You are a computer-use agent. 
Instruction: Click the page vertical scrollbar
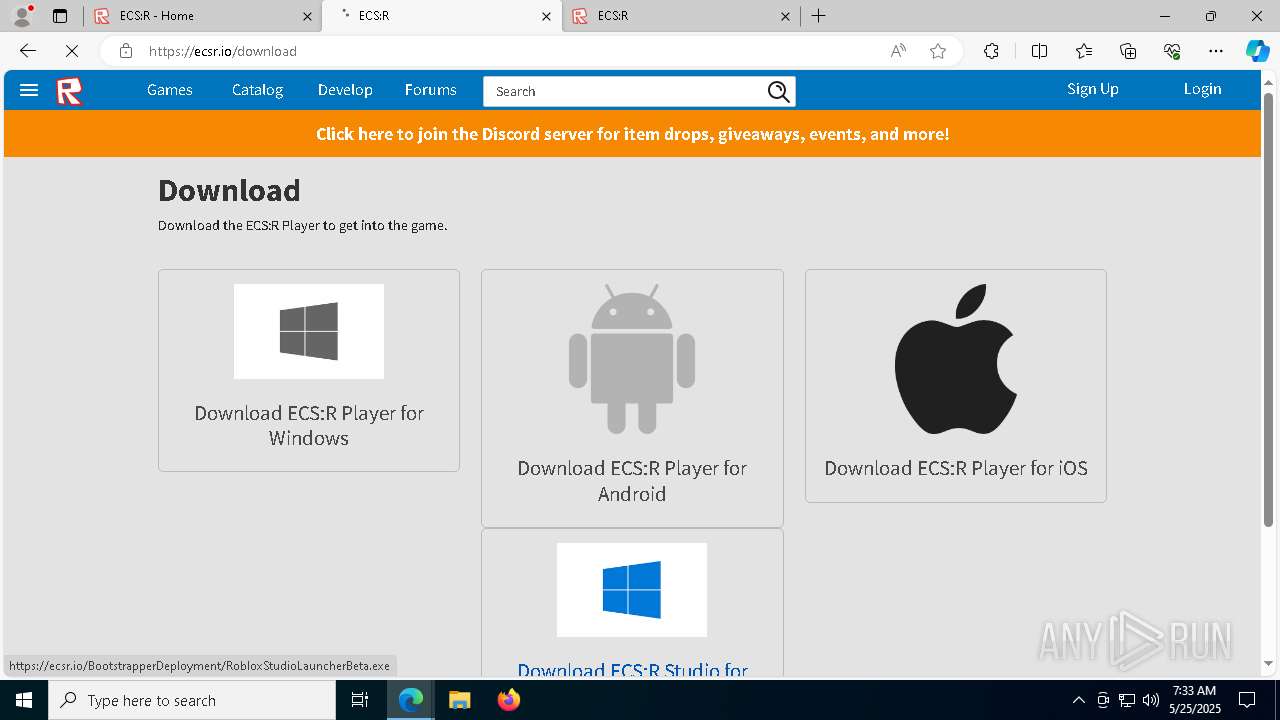(1268, 310)
